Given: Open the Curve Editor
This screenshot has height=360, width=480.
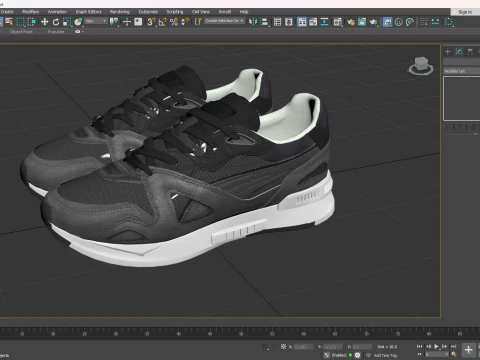Looking at the screenshot, I should (313, 22).
